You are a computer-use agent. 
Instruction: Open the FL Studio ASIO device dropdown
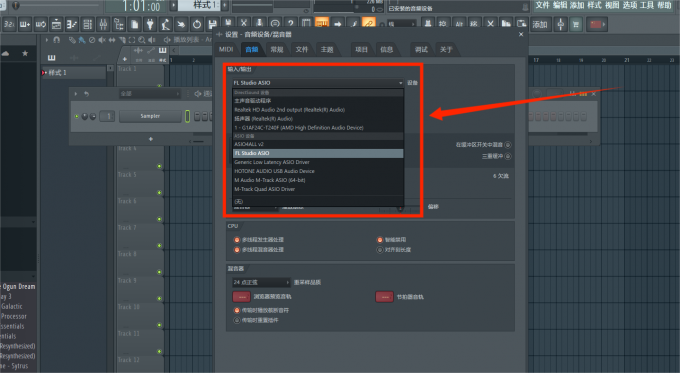[318, 82]
